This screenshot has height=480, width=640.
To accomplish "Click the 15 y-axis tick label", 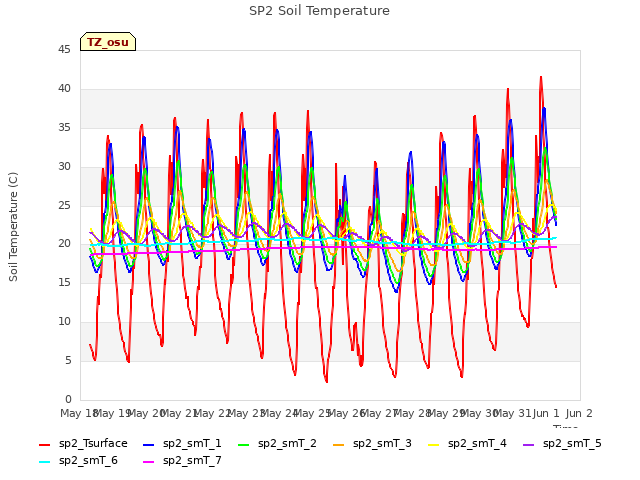I will [64, 283].
